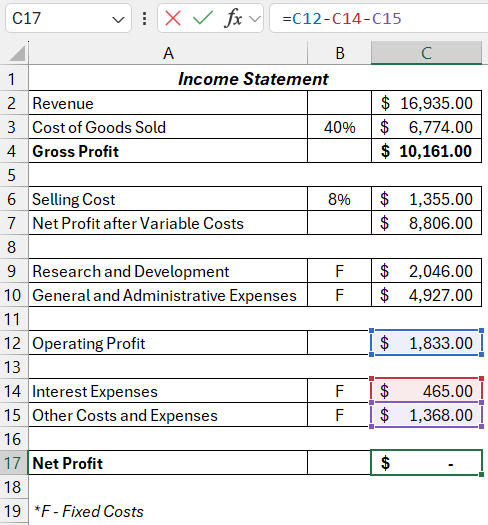The width and height of the screenshot is (488, 525).
Task: Select the $8,806.00 cell
Action: click(426, 223)
